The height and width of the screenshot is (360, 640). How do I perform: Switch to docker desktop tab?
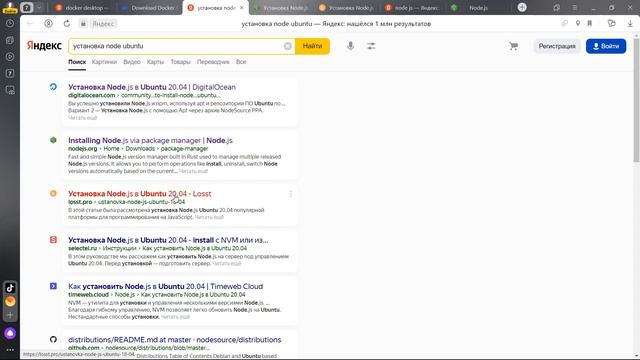[82, 8]
